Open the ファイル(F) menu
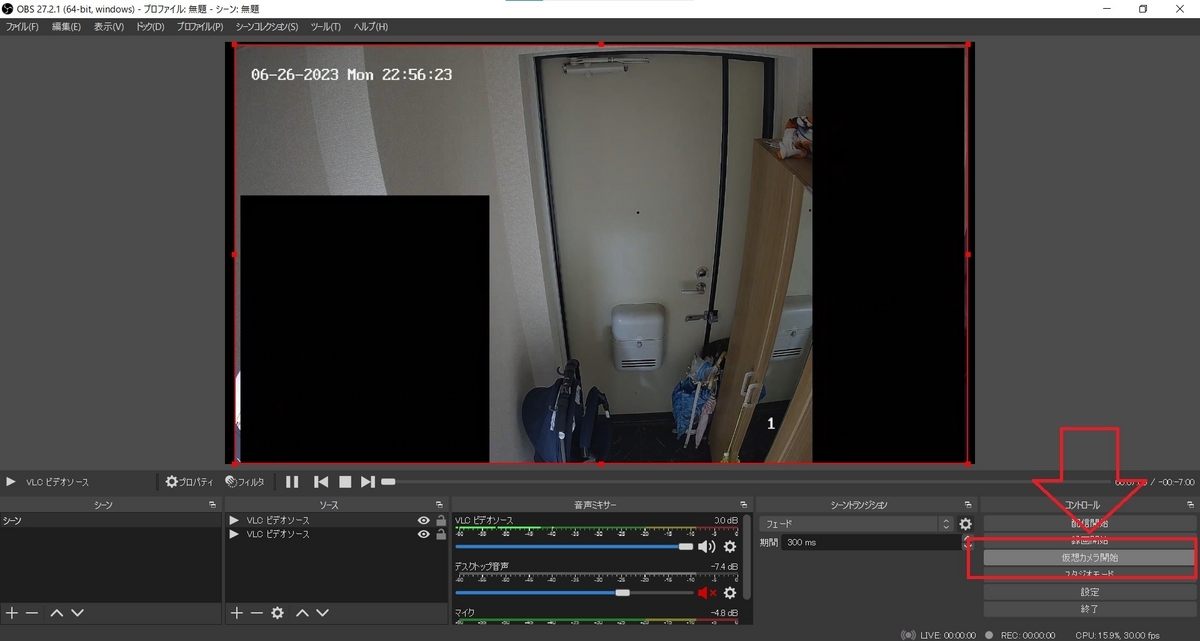Viewport: 1200px width, 641px height. pyautogui.click(x=21, y=27)
